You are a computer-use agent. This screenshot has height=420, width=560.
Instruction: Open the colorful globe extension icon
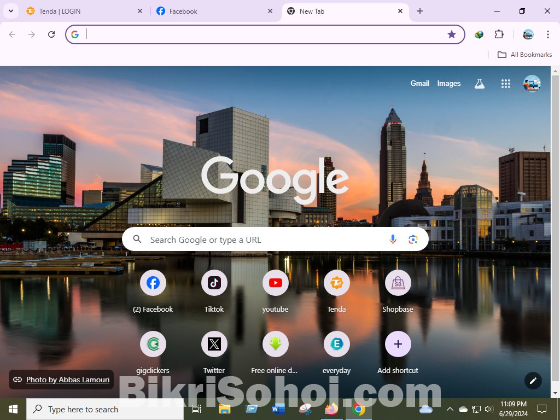[479, 34]
